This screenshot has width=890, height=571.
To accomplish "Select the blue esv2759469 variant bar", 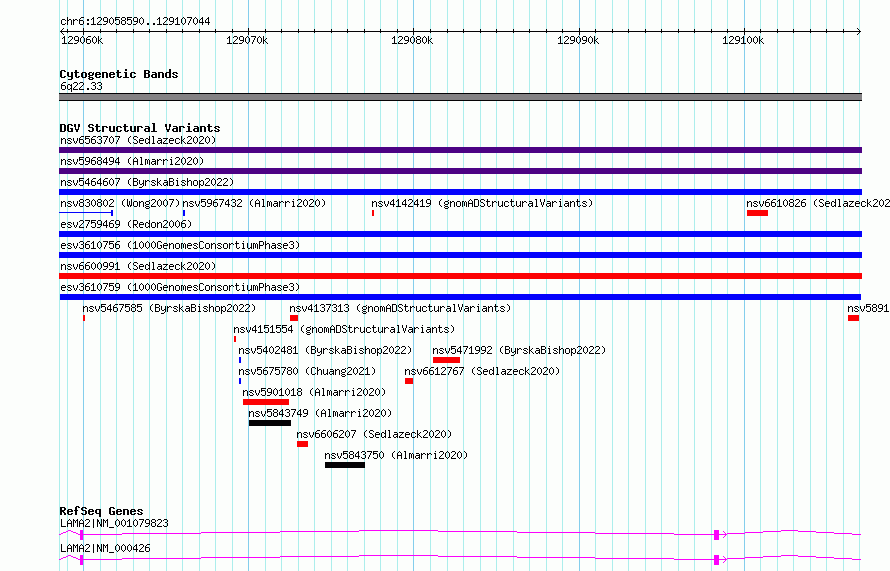I will coord(460,234).
